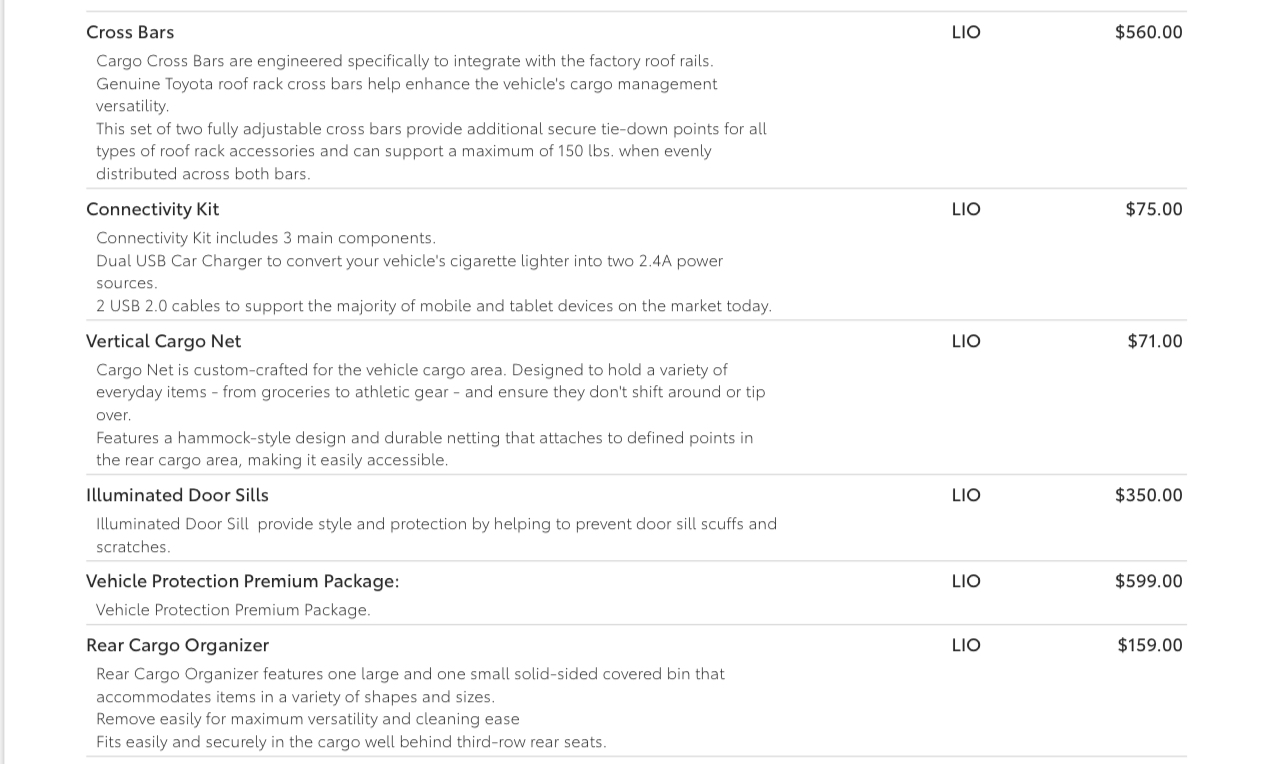Select the Connectivity Kit title
Viewport: 1276px width, 764px height.
click(152, 209)
